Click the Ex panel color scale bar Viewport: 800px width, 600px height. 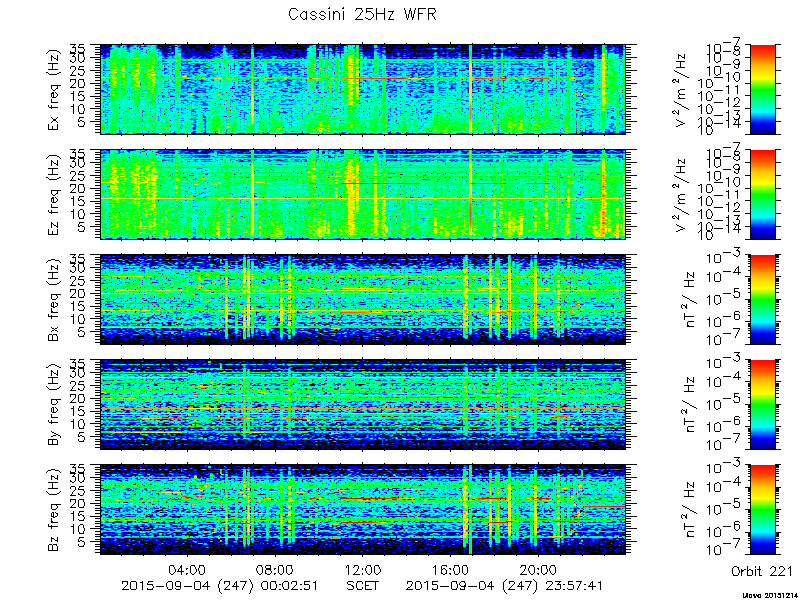[762, 89]
